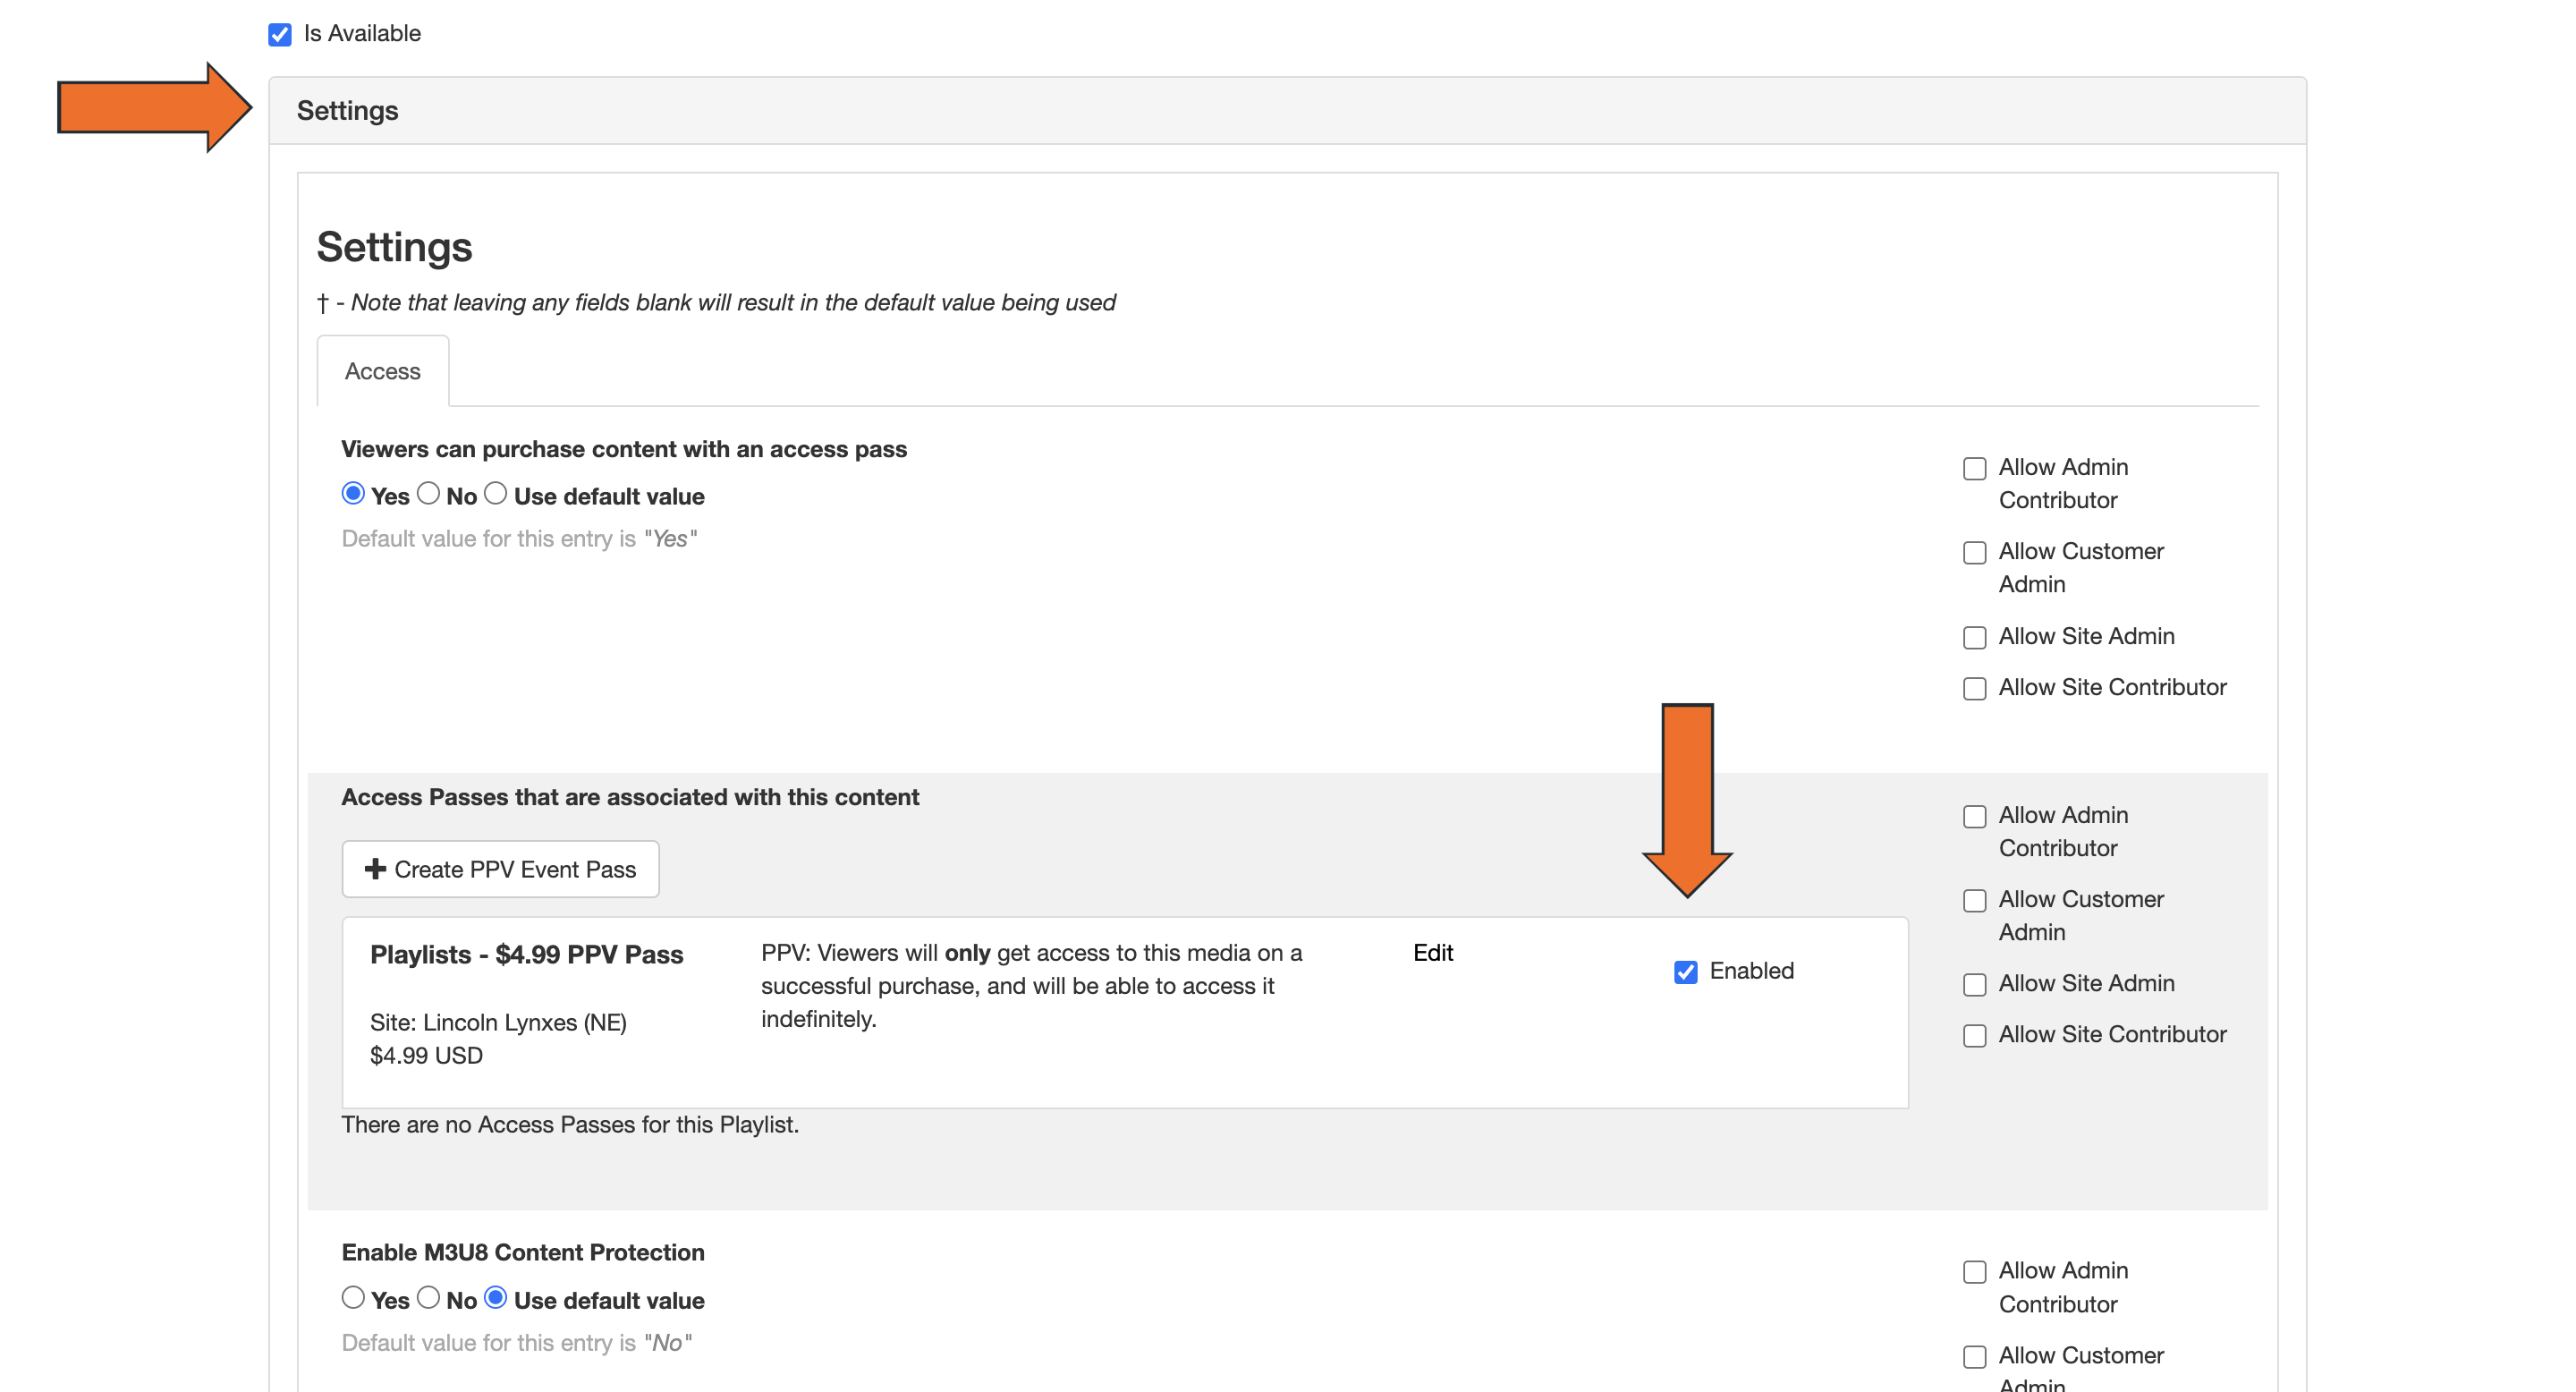Select No for Enable M3U8 Content Protection
Viewport: 2576px width, 1392px height.
429,1297
